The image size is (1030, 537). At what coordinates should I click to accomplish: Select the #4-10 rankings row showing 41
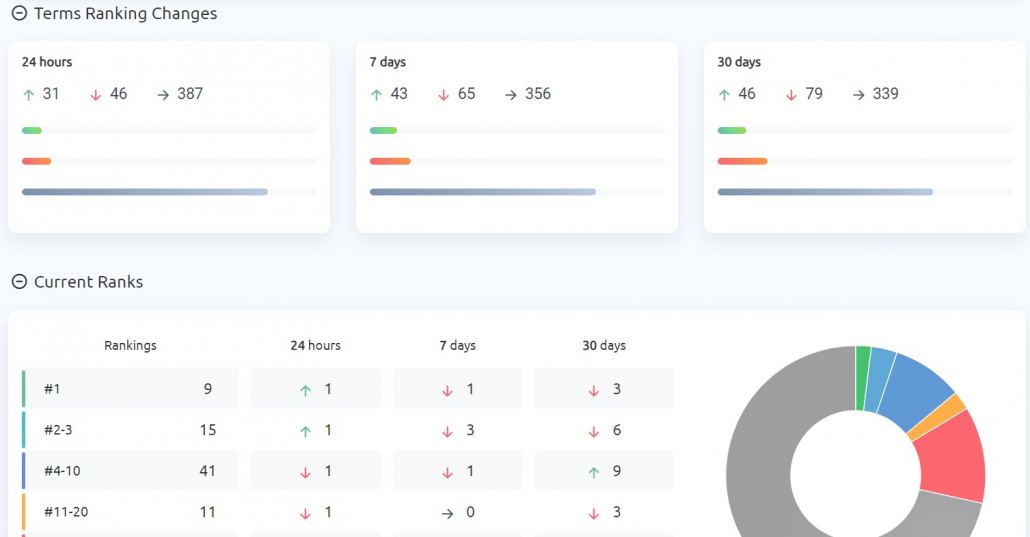[130, 471]
